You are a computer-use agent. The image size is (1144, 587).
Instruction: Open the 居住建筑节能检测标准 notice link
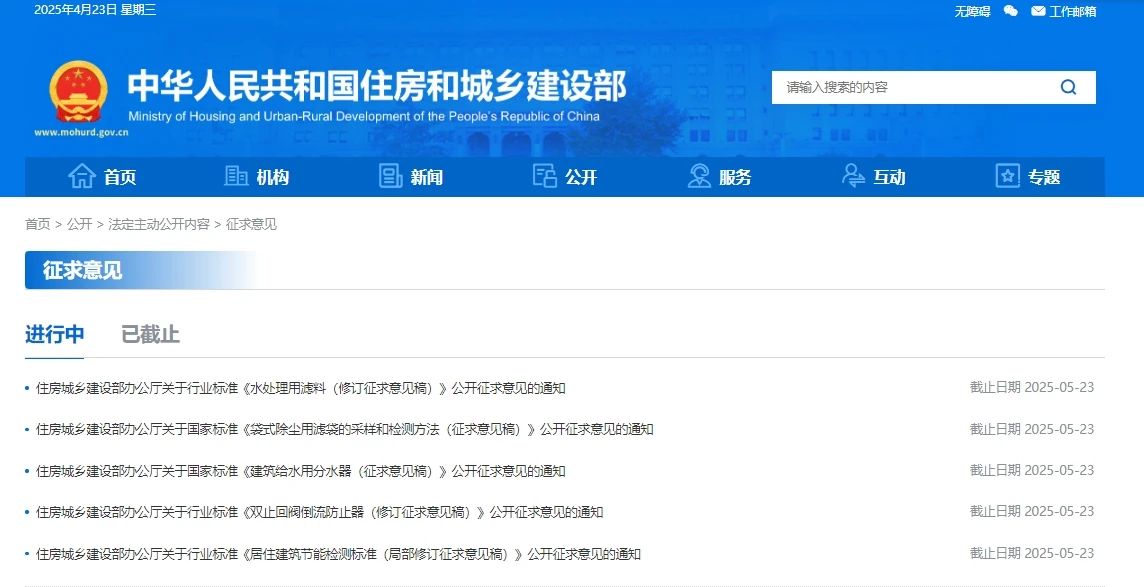click(x=338, y=554)
